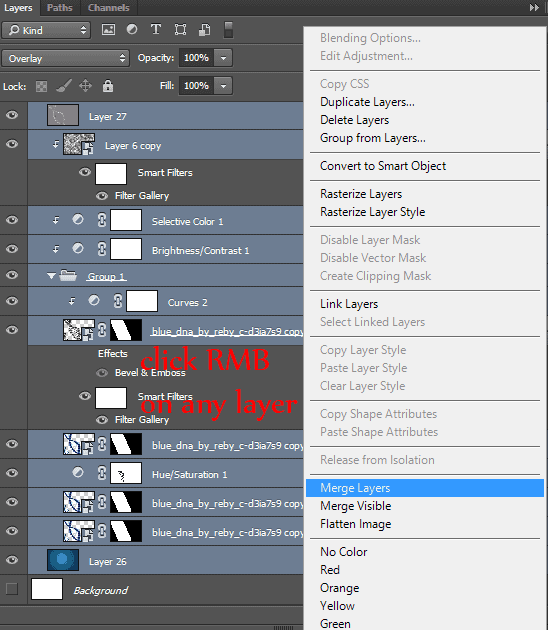Filter layers by type layer icon
The image size is (548, 630).
(x=156, y=29)
